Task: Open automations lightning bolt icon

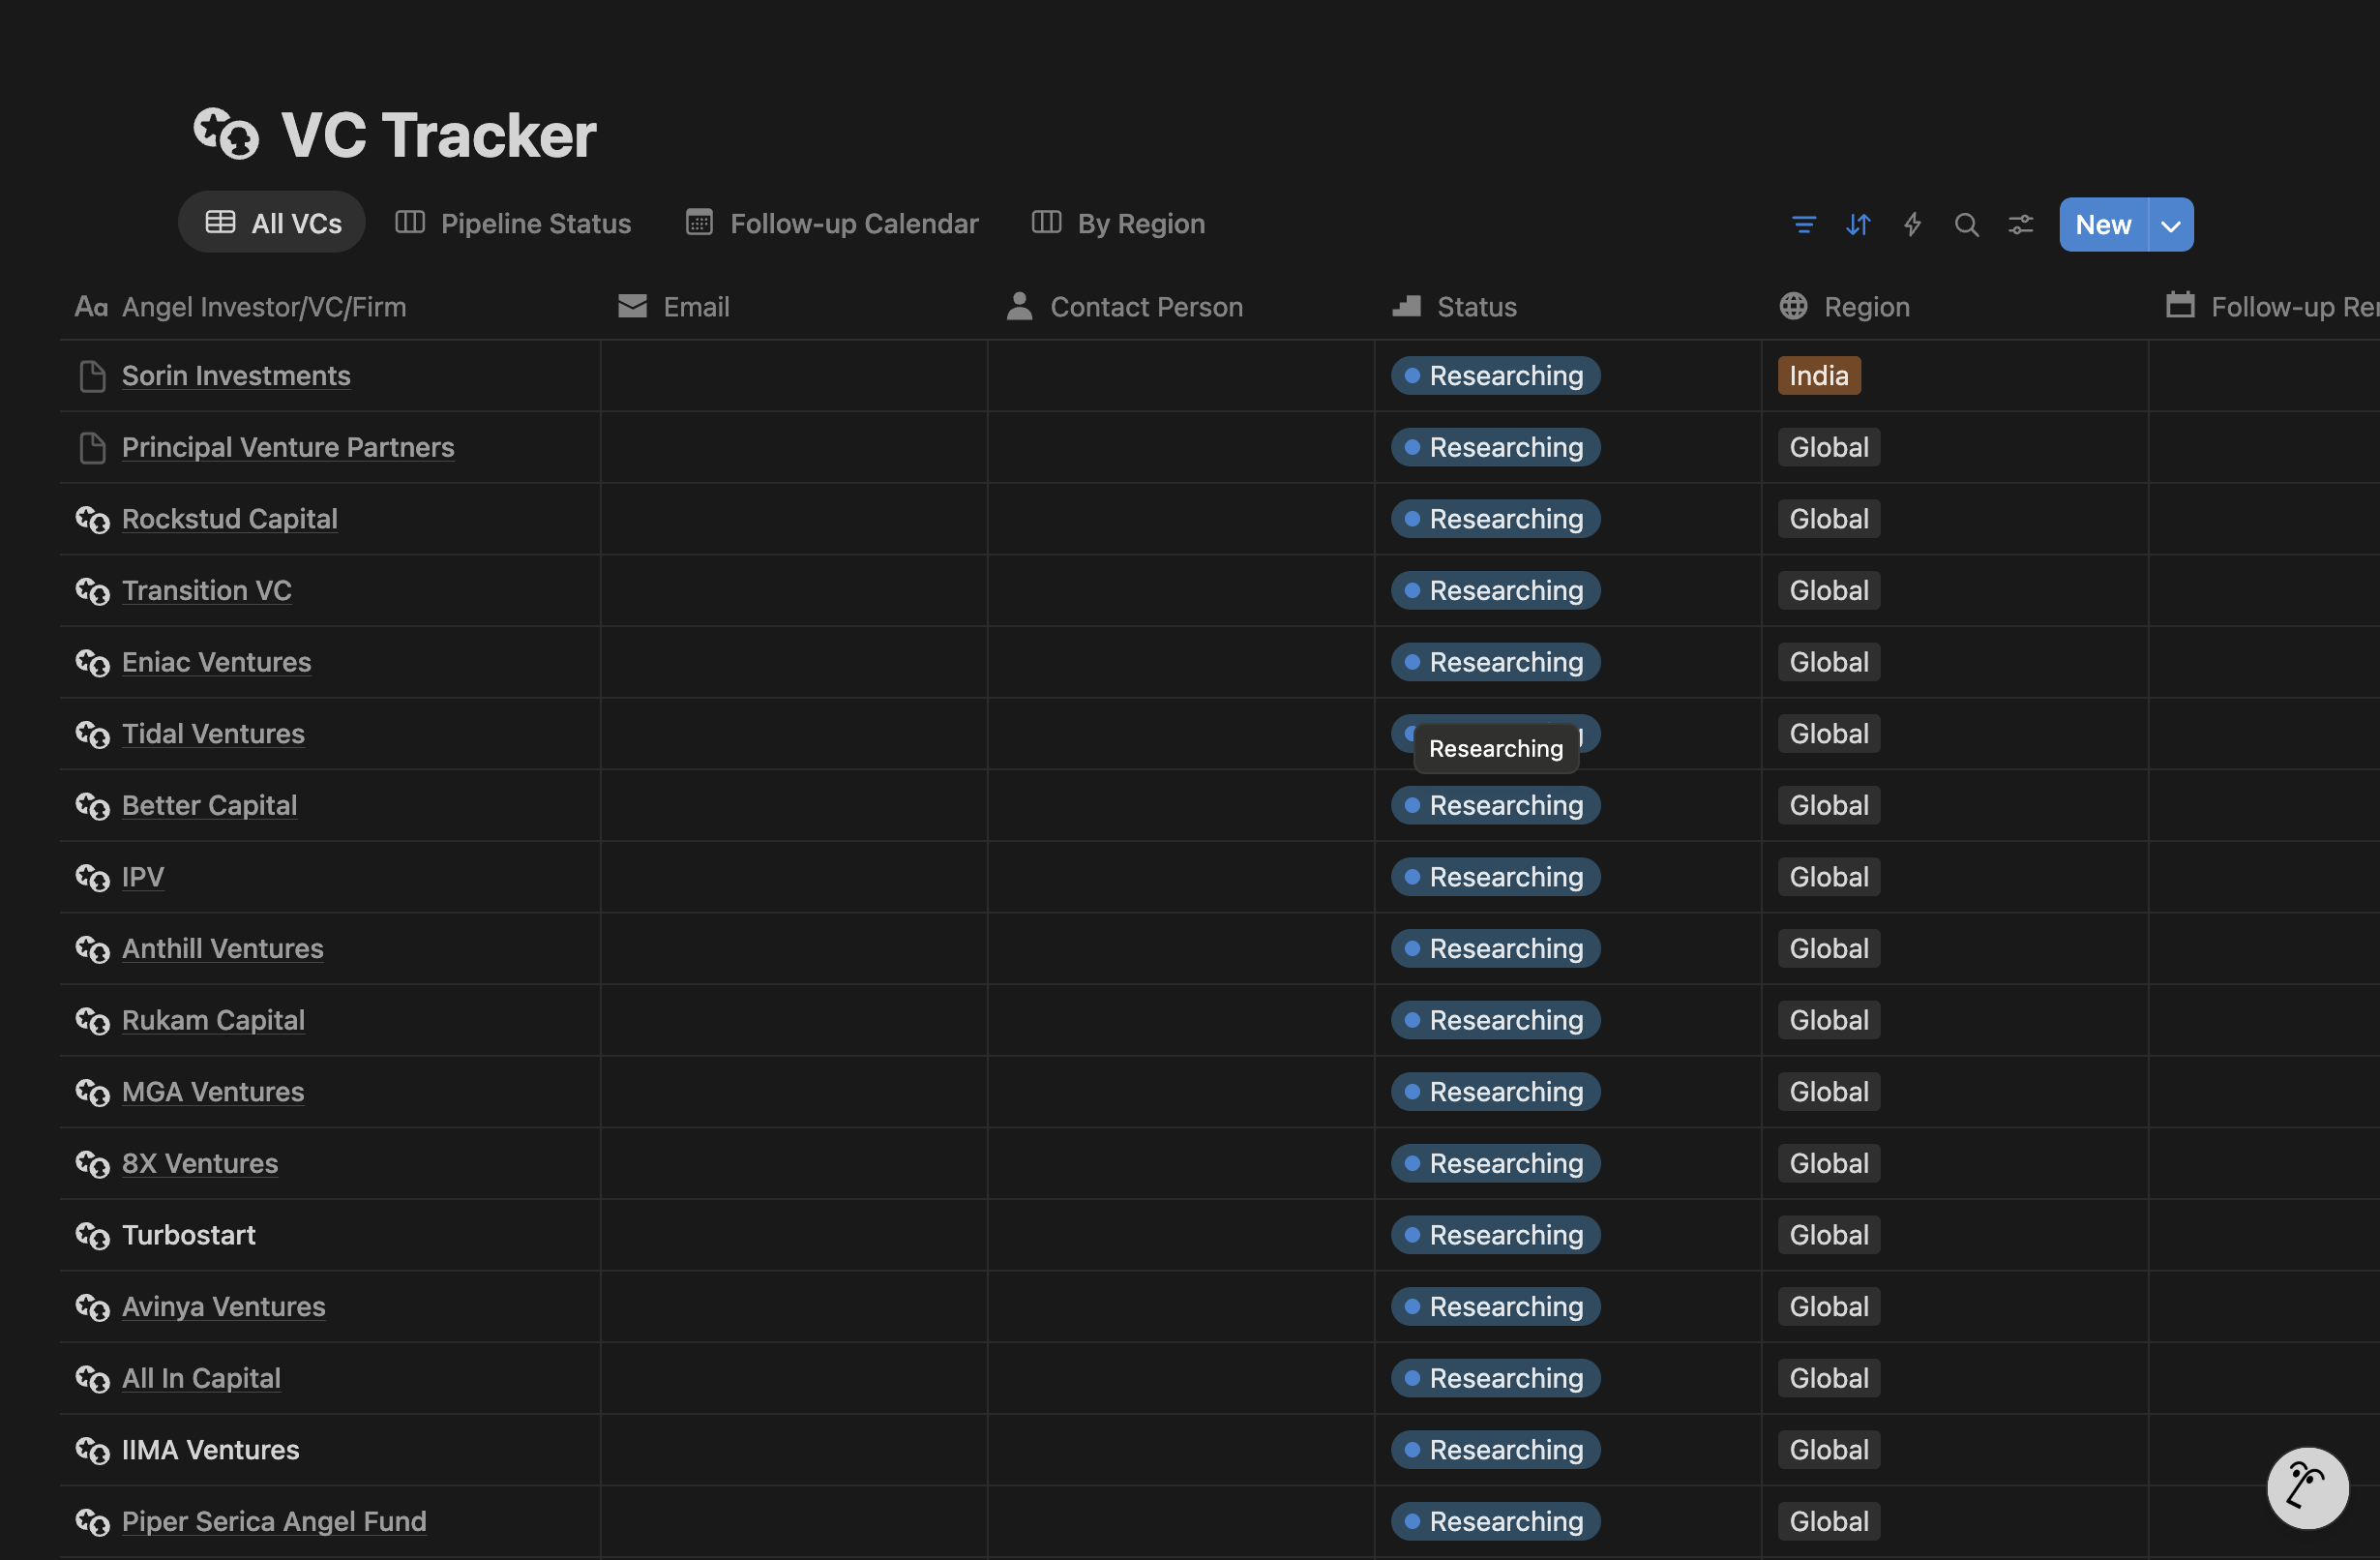Action: [1911, 224]
